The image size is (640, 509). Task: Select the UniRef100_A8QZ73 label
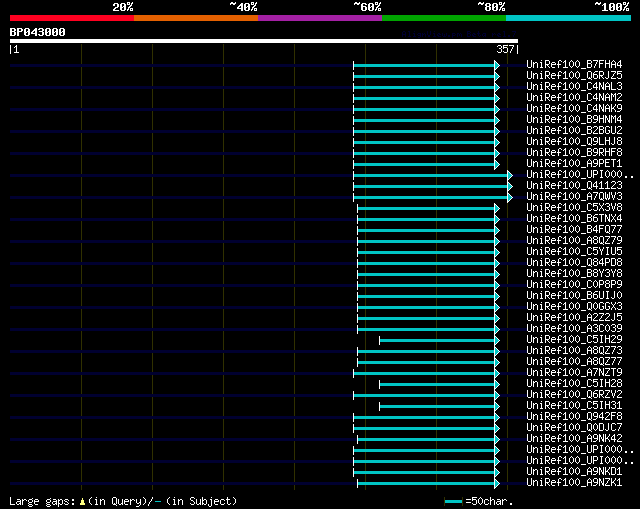click(x=574, y=351)
